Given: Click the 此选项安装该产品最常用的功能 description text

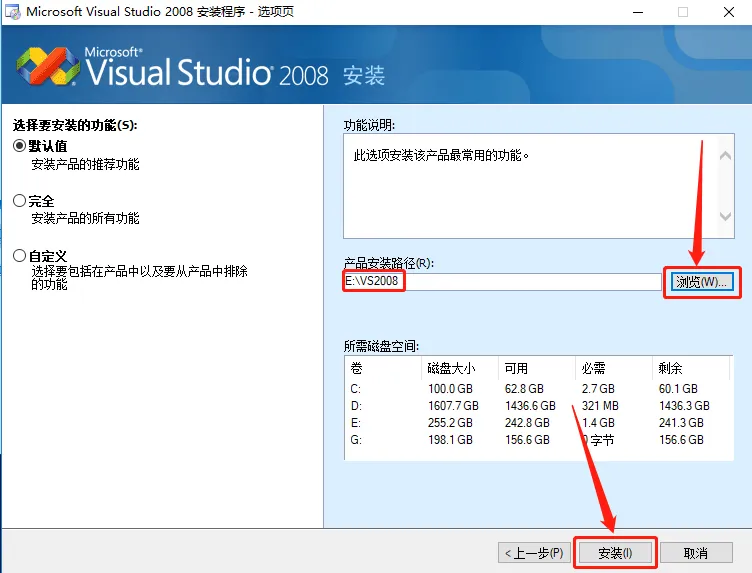Looking at the screenshot, I should 441,155.
